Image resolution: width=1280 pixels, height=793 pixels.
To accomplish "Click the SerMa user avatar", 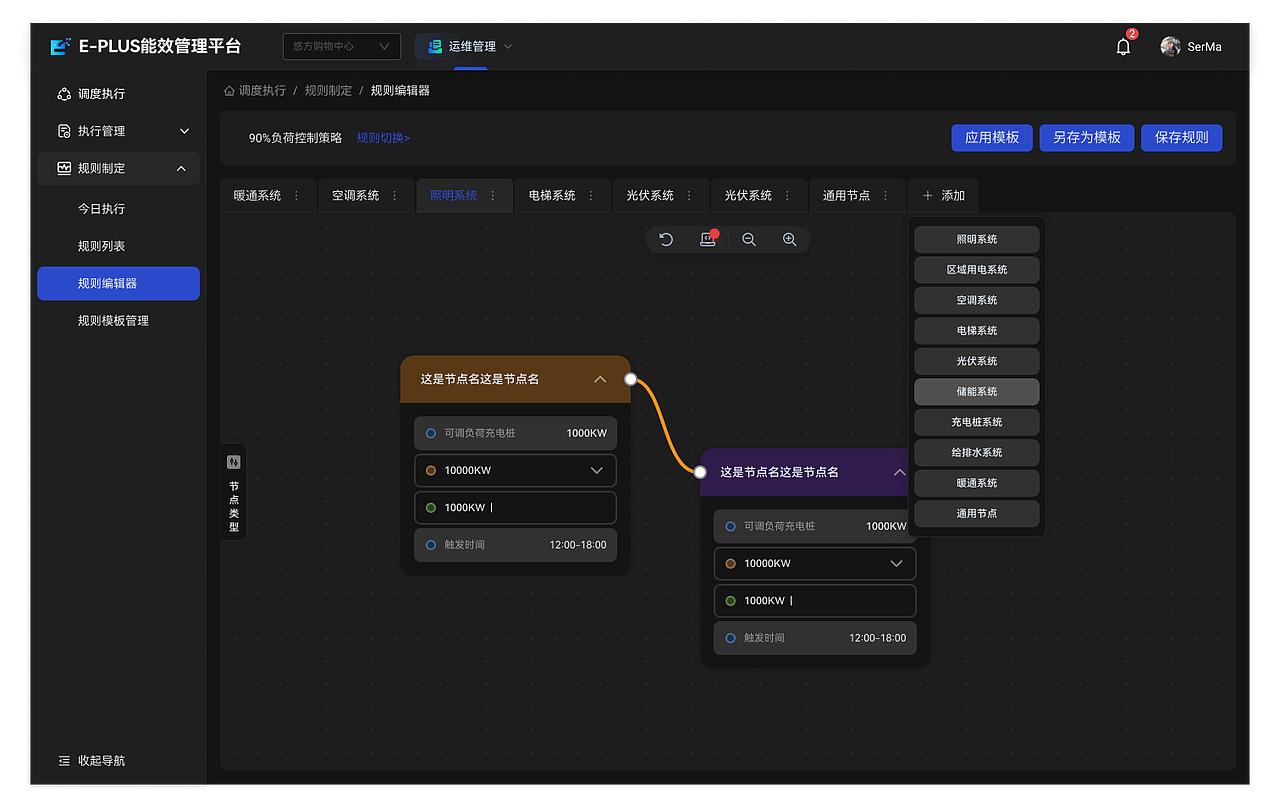I will (x=1170, y=46).
